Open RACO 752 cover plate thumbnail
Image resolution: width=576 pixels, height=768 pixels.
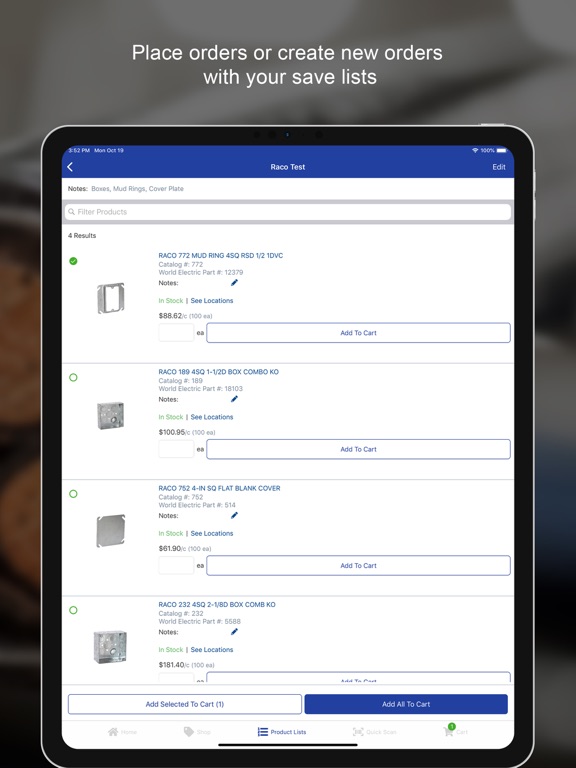pyautogui.click(x=111, y=531)
